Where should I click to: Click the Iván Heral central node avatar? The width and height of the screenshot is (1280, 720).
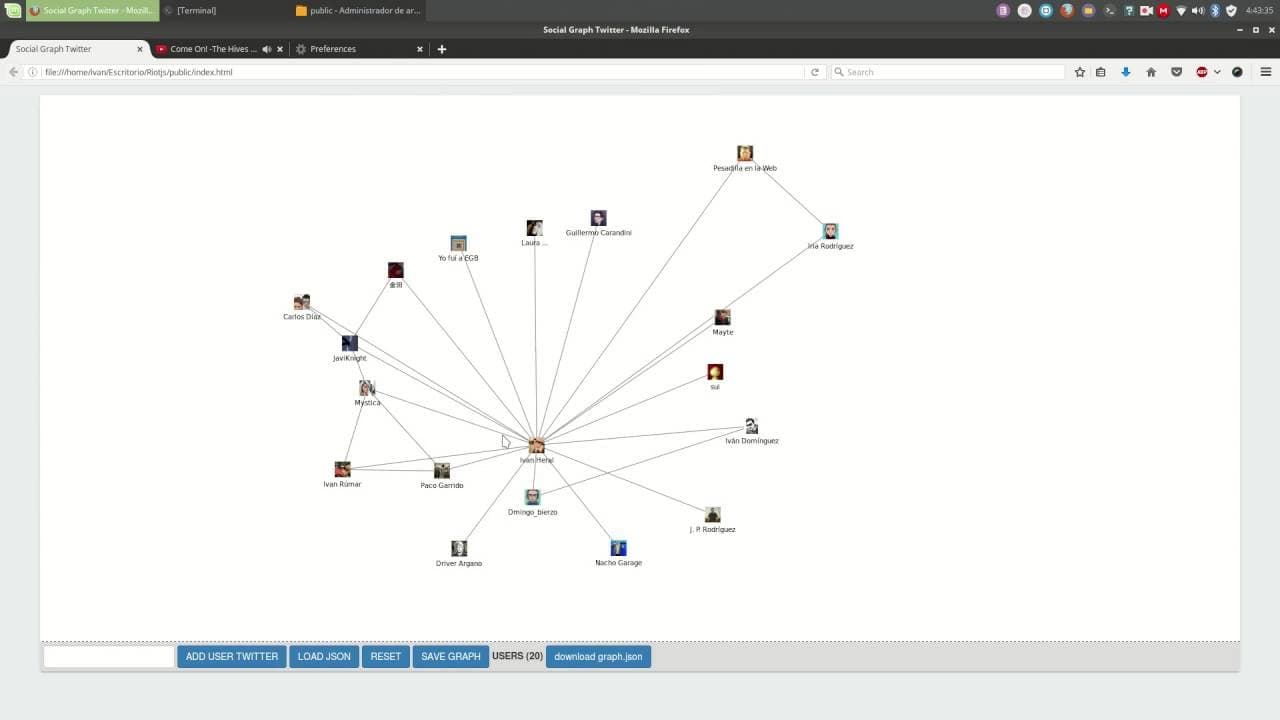[537, 445]
